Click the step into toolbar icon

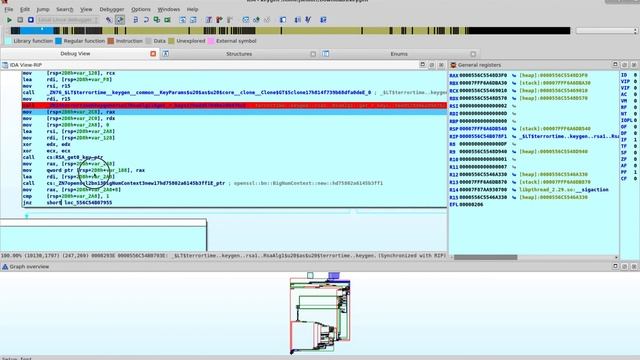point(136,20)
